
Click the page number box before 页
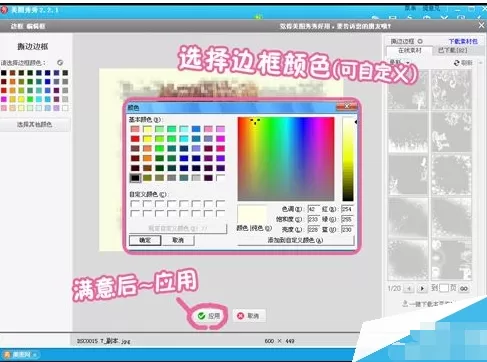444,288
